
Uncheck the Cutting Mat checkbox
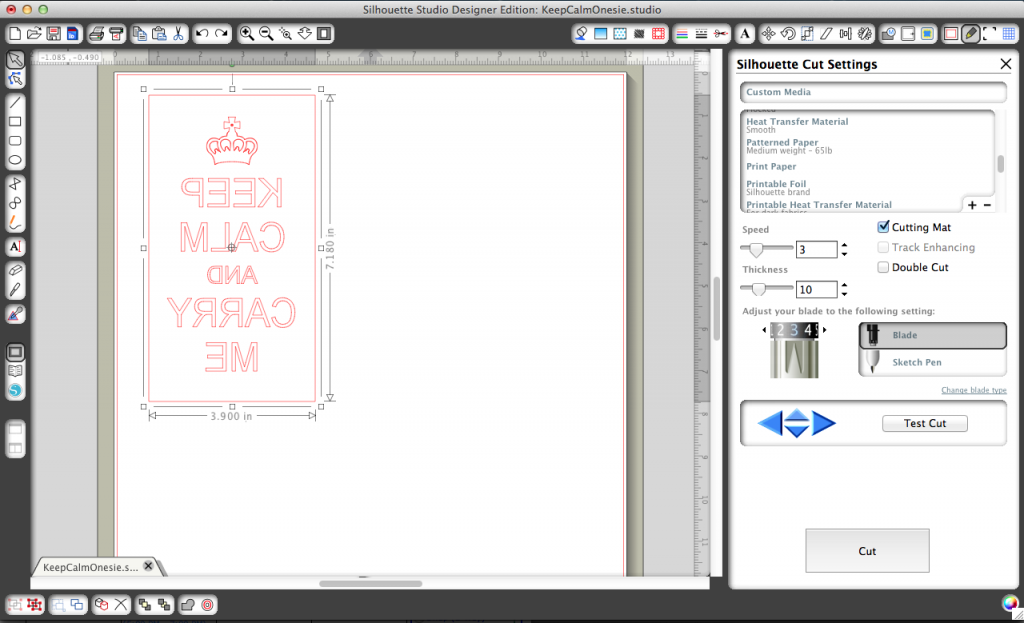[883, 227]
